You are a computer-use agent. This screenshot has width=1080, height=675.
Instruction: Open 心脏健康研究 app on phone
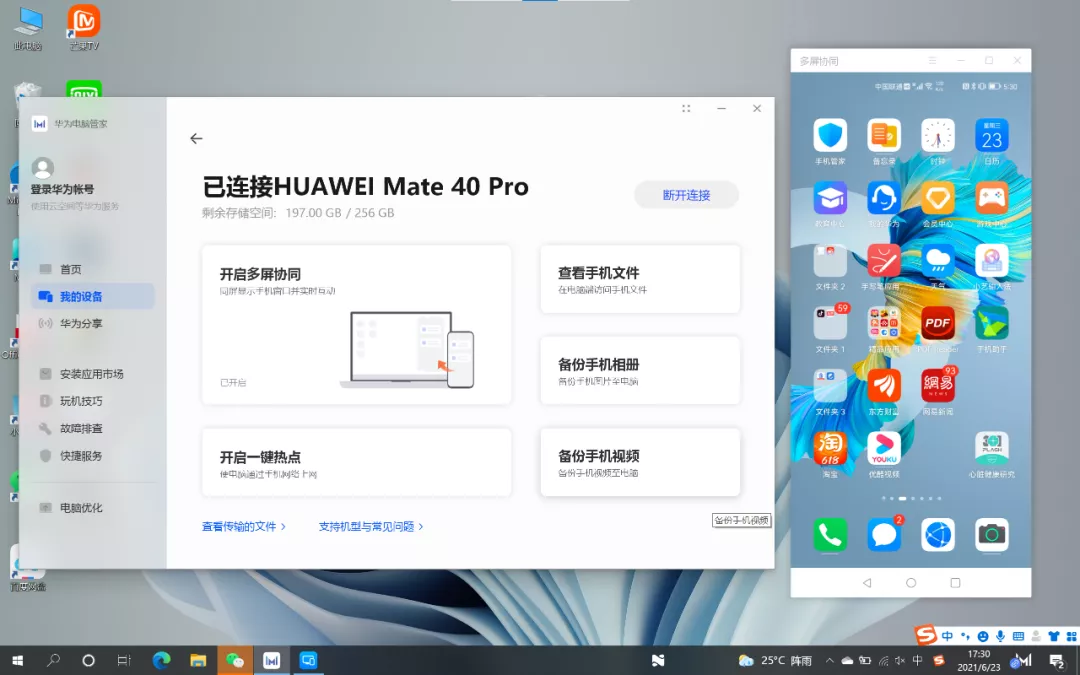(992, 448)
